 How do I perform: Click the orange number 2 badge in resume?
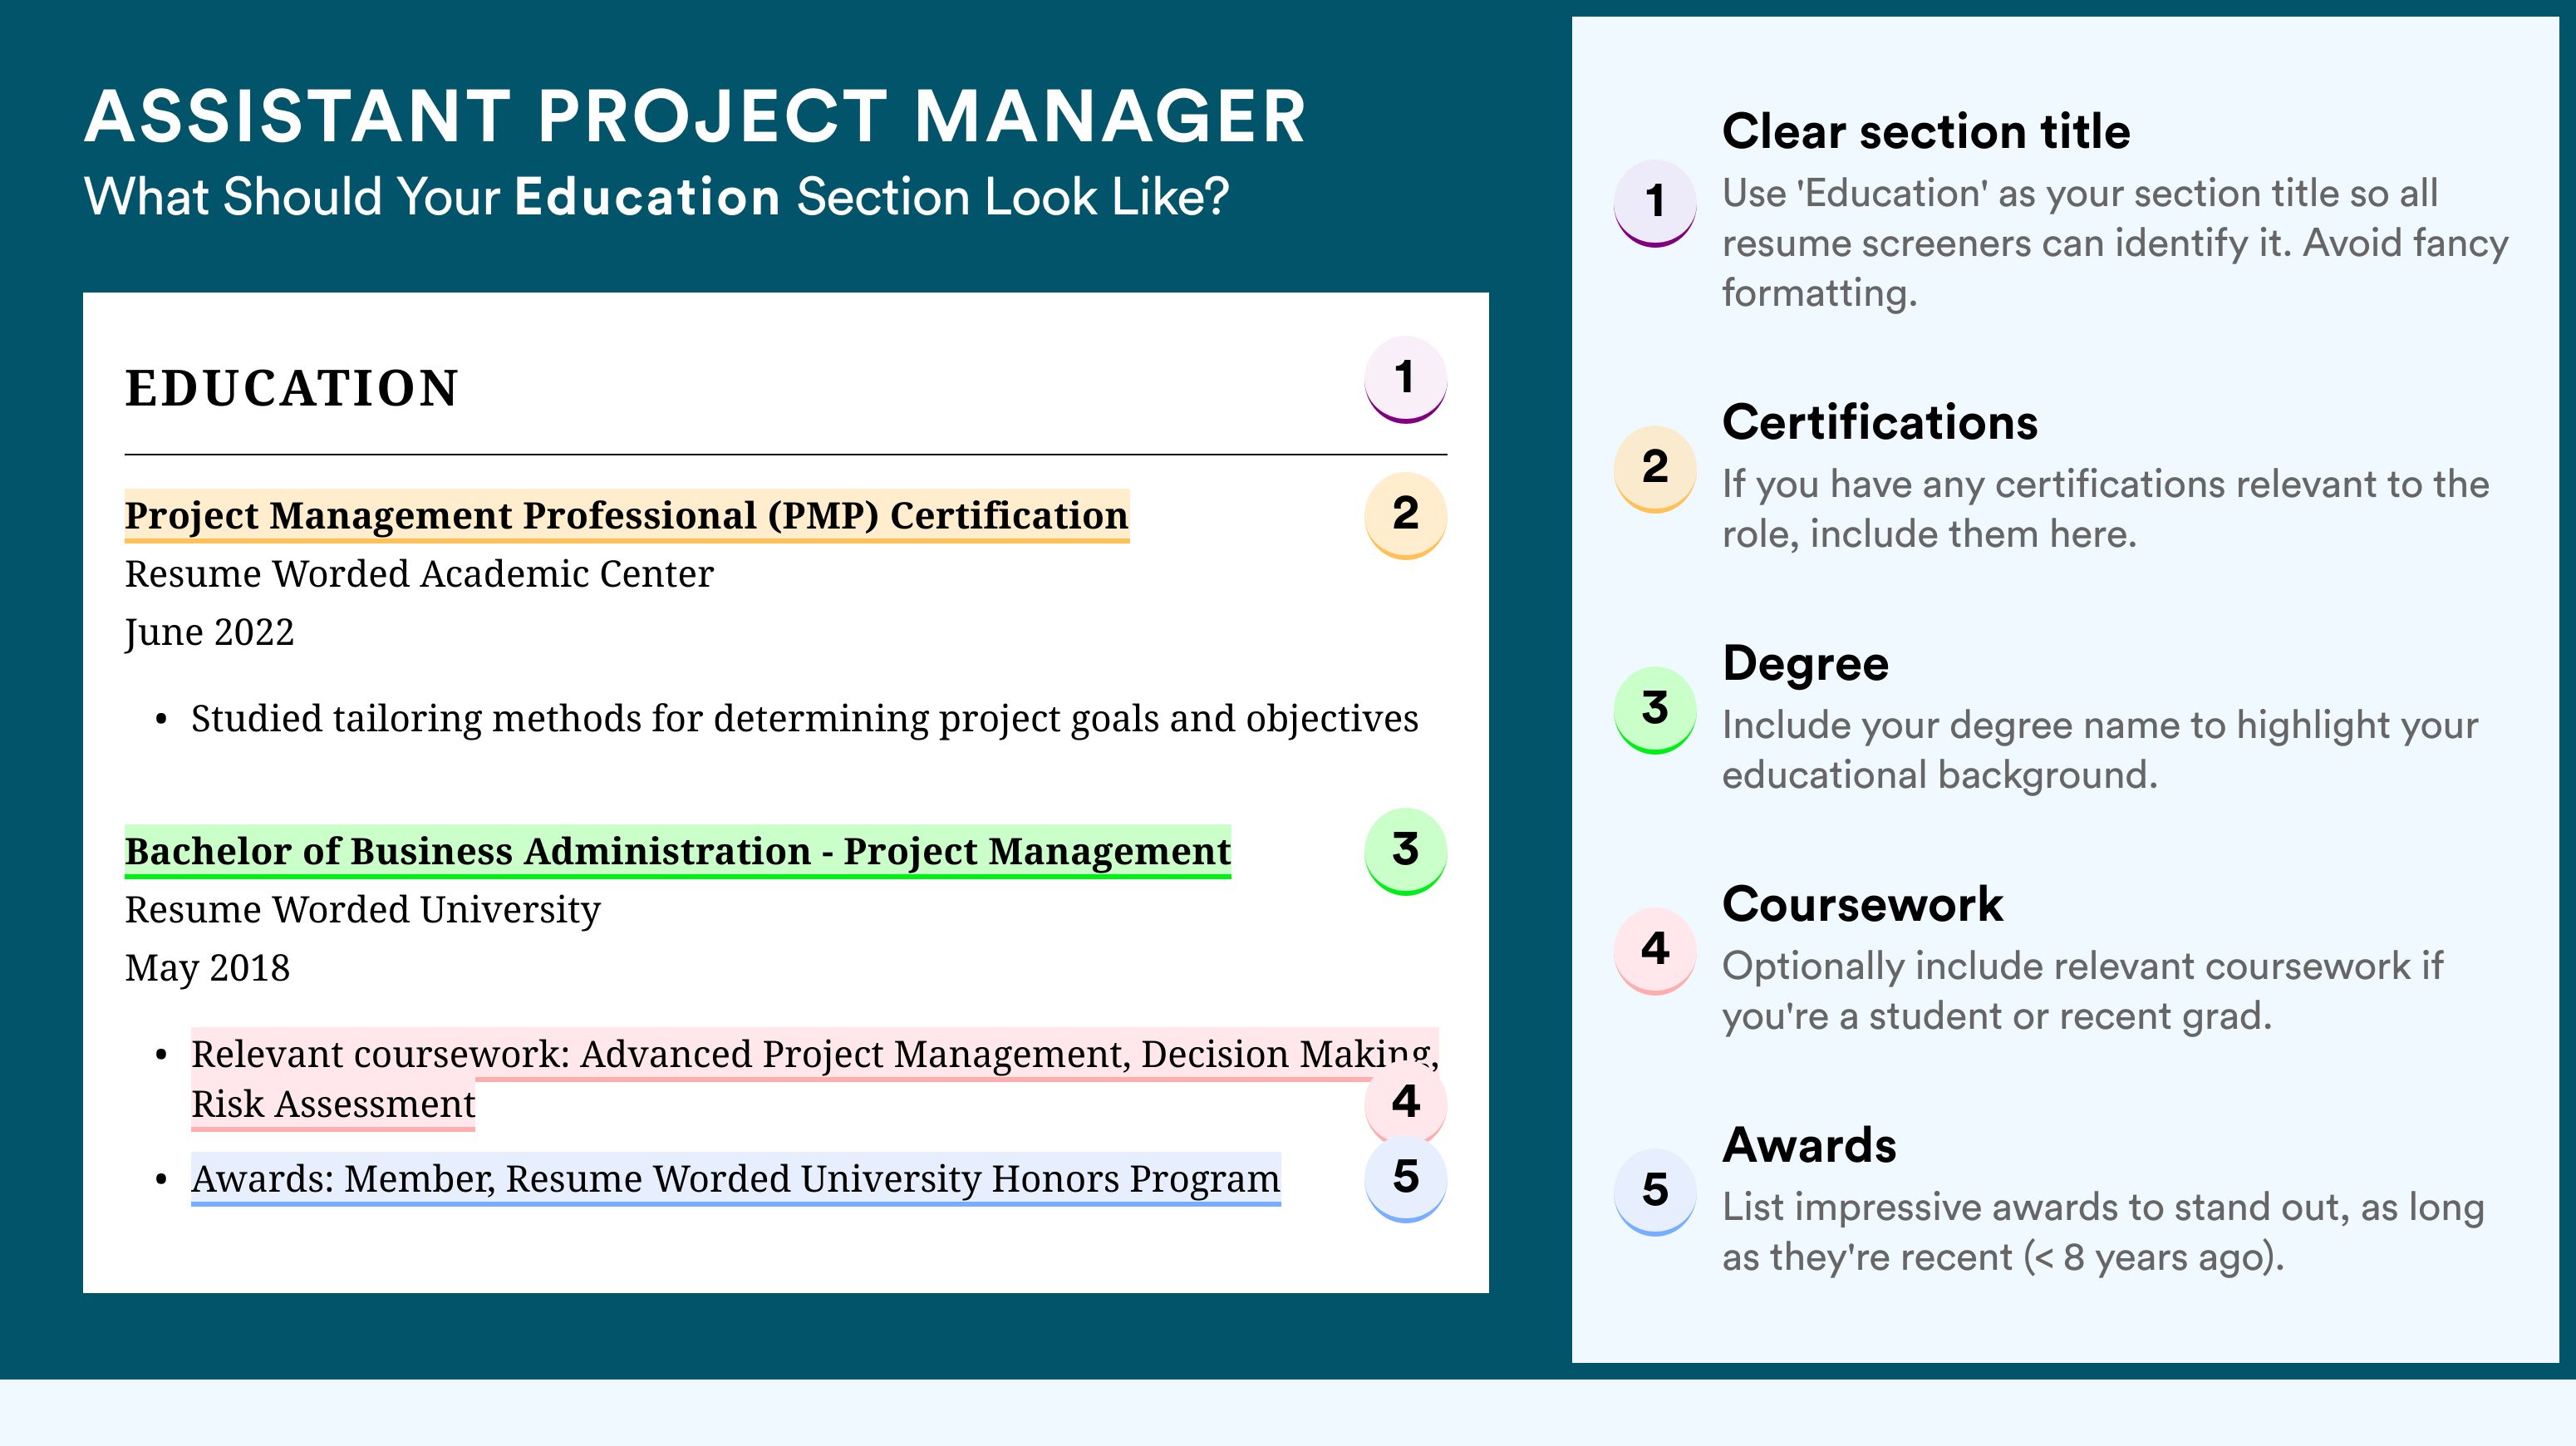coord(1405,515)
